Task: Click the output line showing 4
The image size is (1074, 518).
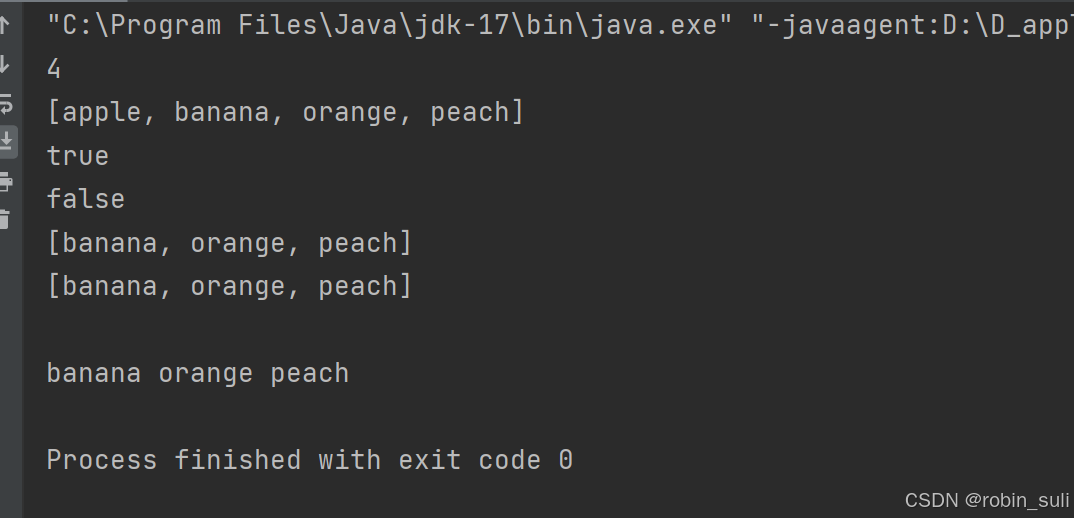Action: pyautogui.click(x=54, y=69)
